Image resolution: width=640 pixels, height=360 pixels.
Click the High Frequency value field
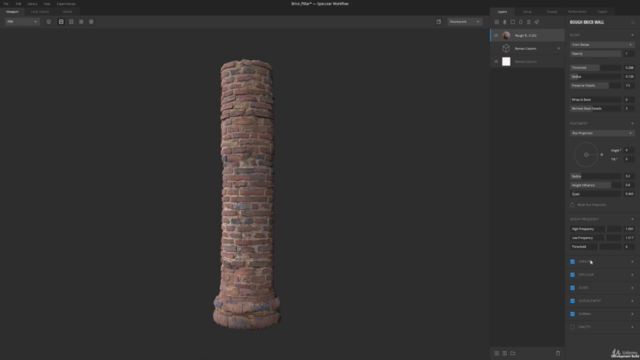[x=629, y=229]
